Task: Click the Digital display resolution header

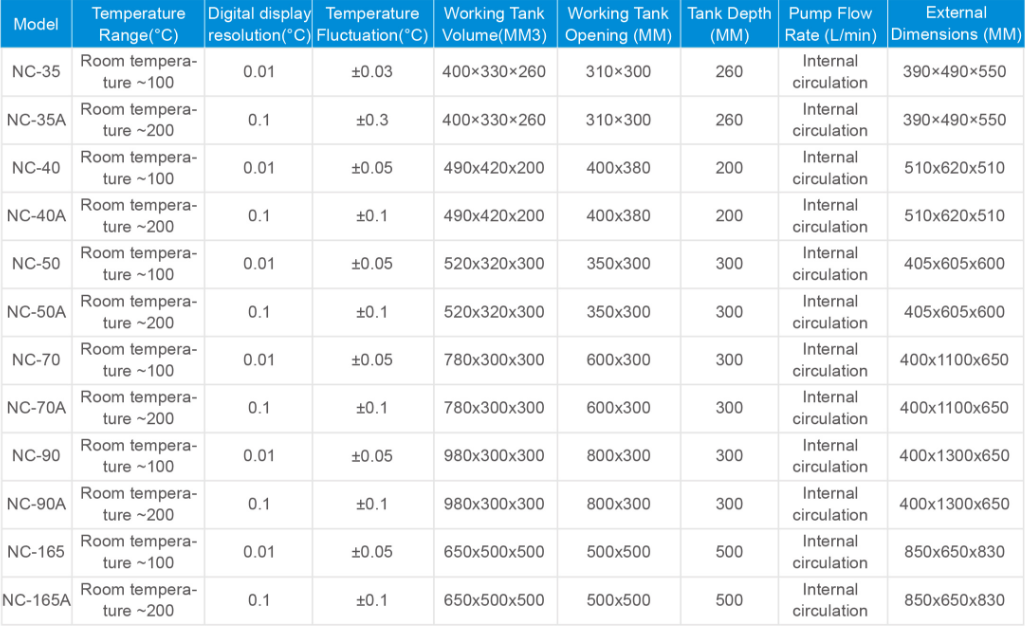Action: tap(259, 24)
